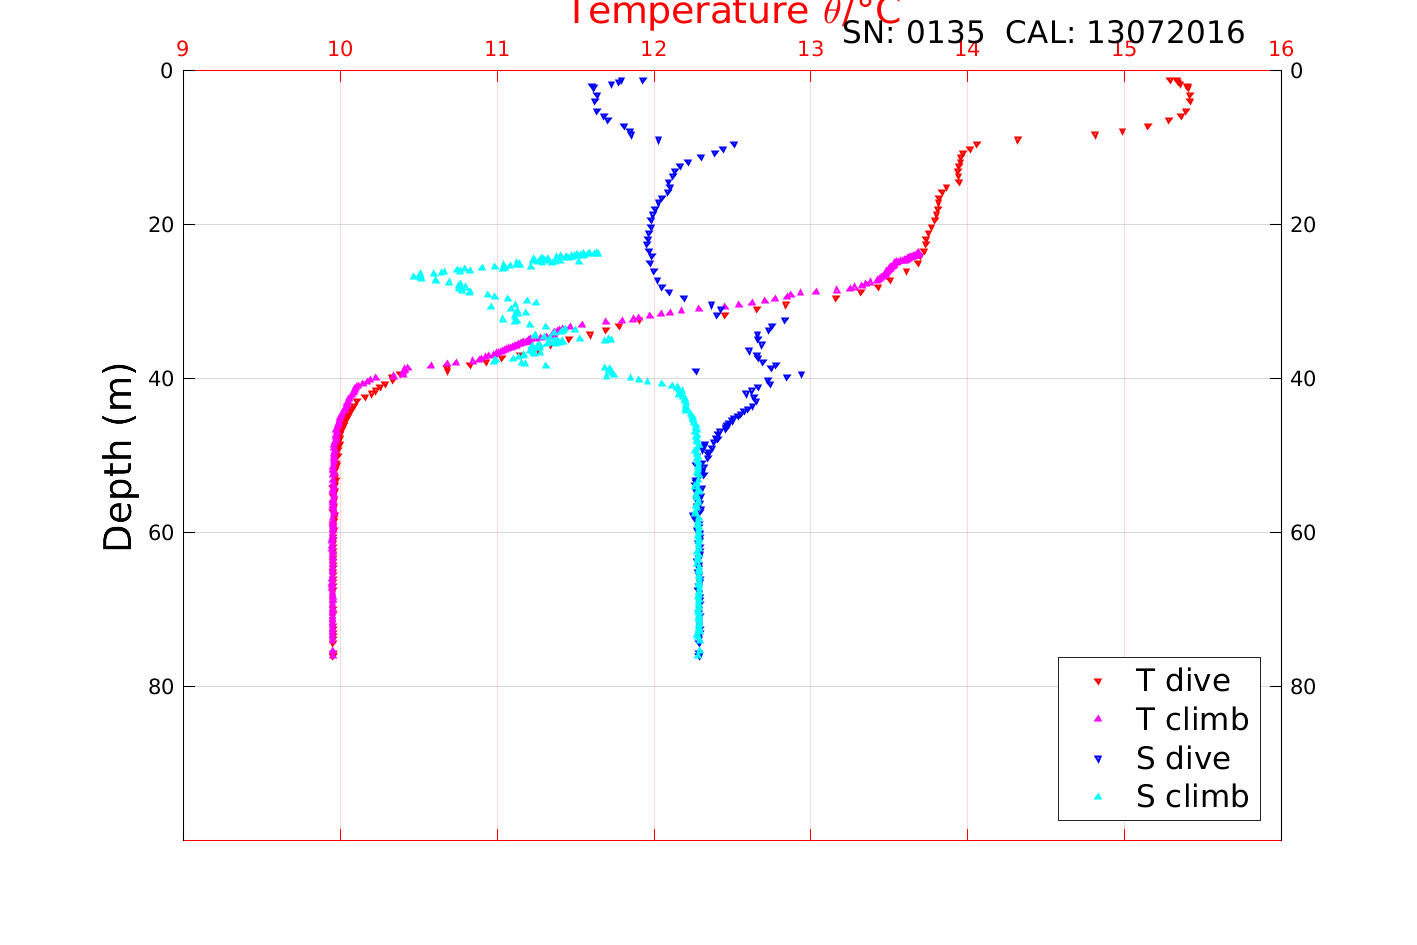Select the cyan triangle marker in legend
The image size is (1417, 945).
(x=1097, y=797)
